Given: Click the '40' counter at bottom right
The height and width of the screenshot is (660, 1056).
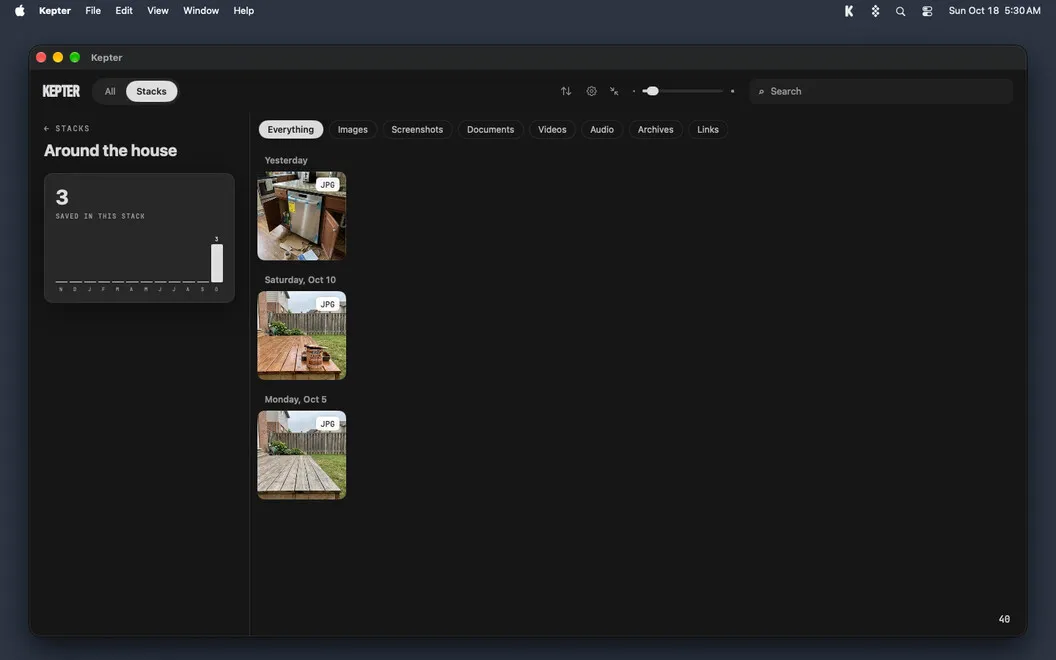Looking at the screenshot, I should [x=1004, y=619].
